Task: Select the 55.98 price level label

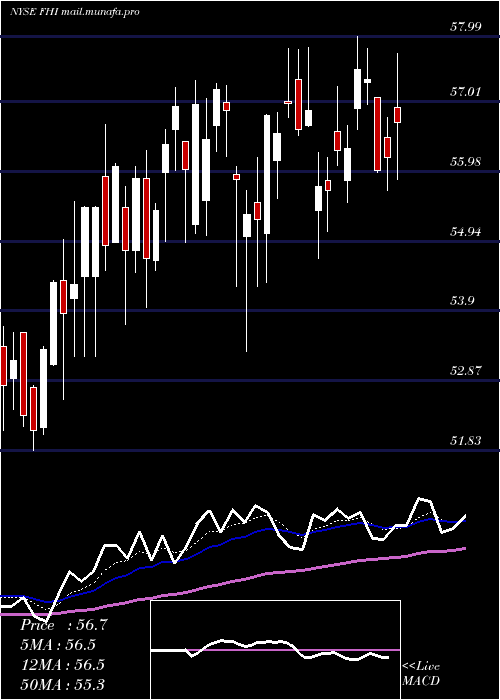Action: point(465,162)
